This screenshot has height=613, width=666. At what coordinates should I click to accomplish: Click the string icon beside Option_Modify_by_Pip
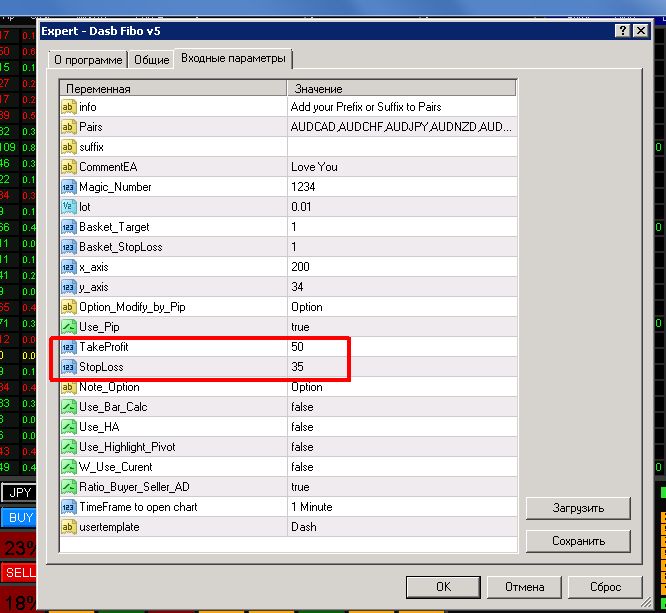tap(68, 307)
